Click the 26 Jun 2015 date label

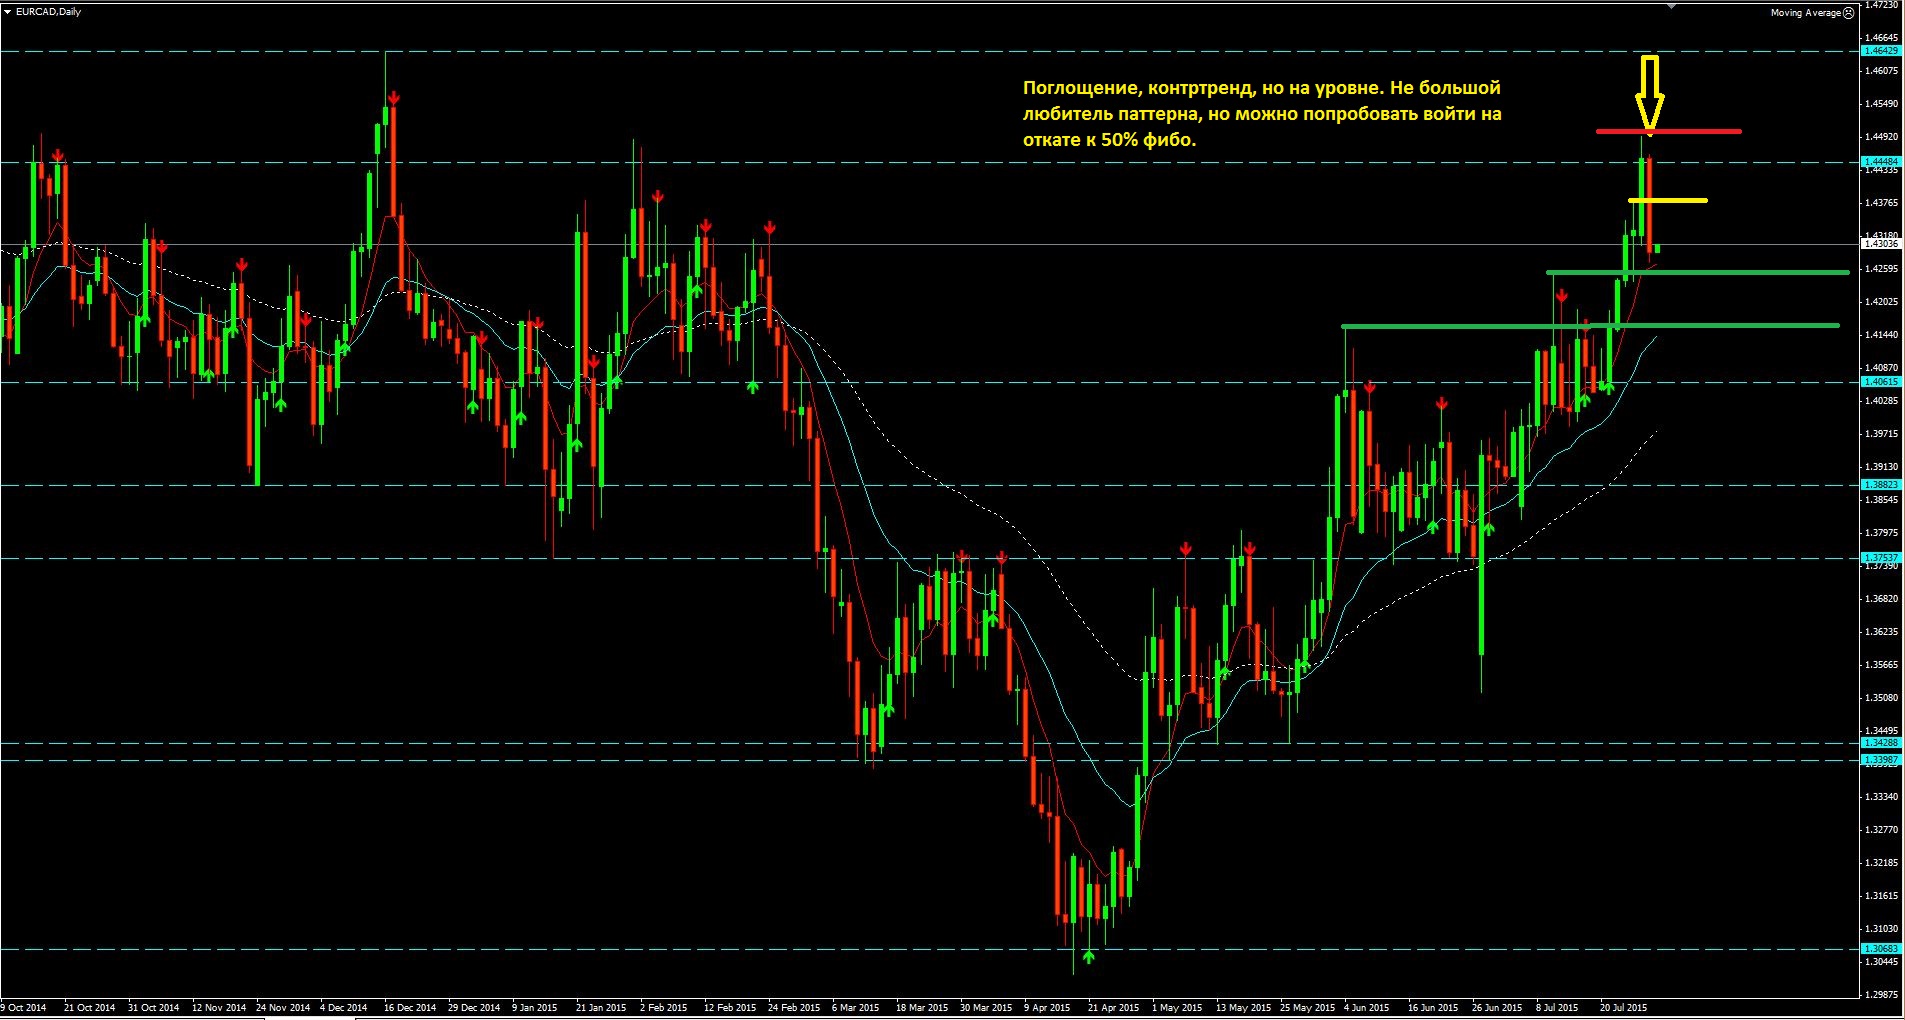click(x=1497, y=1008)
